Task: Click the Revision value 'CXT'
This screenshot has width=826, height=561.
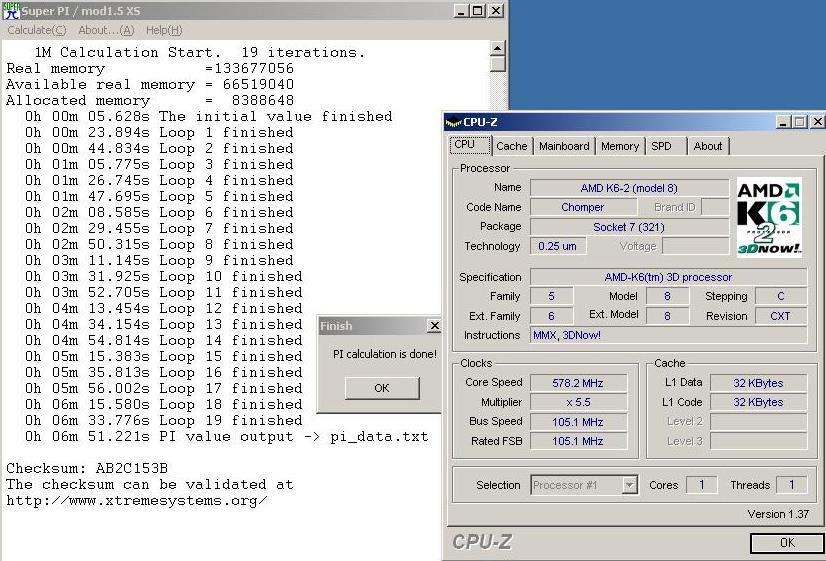Action: pos(781,316)
